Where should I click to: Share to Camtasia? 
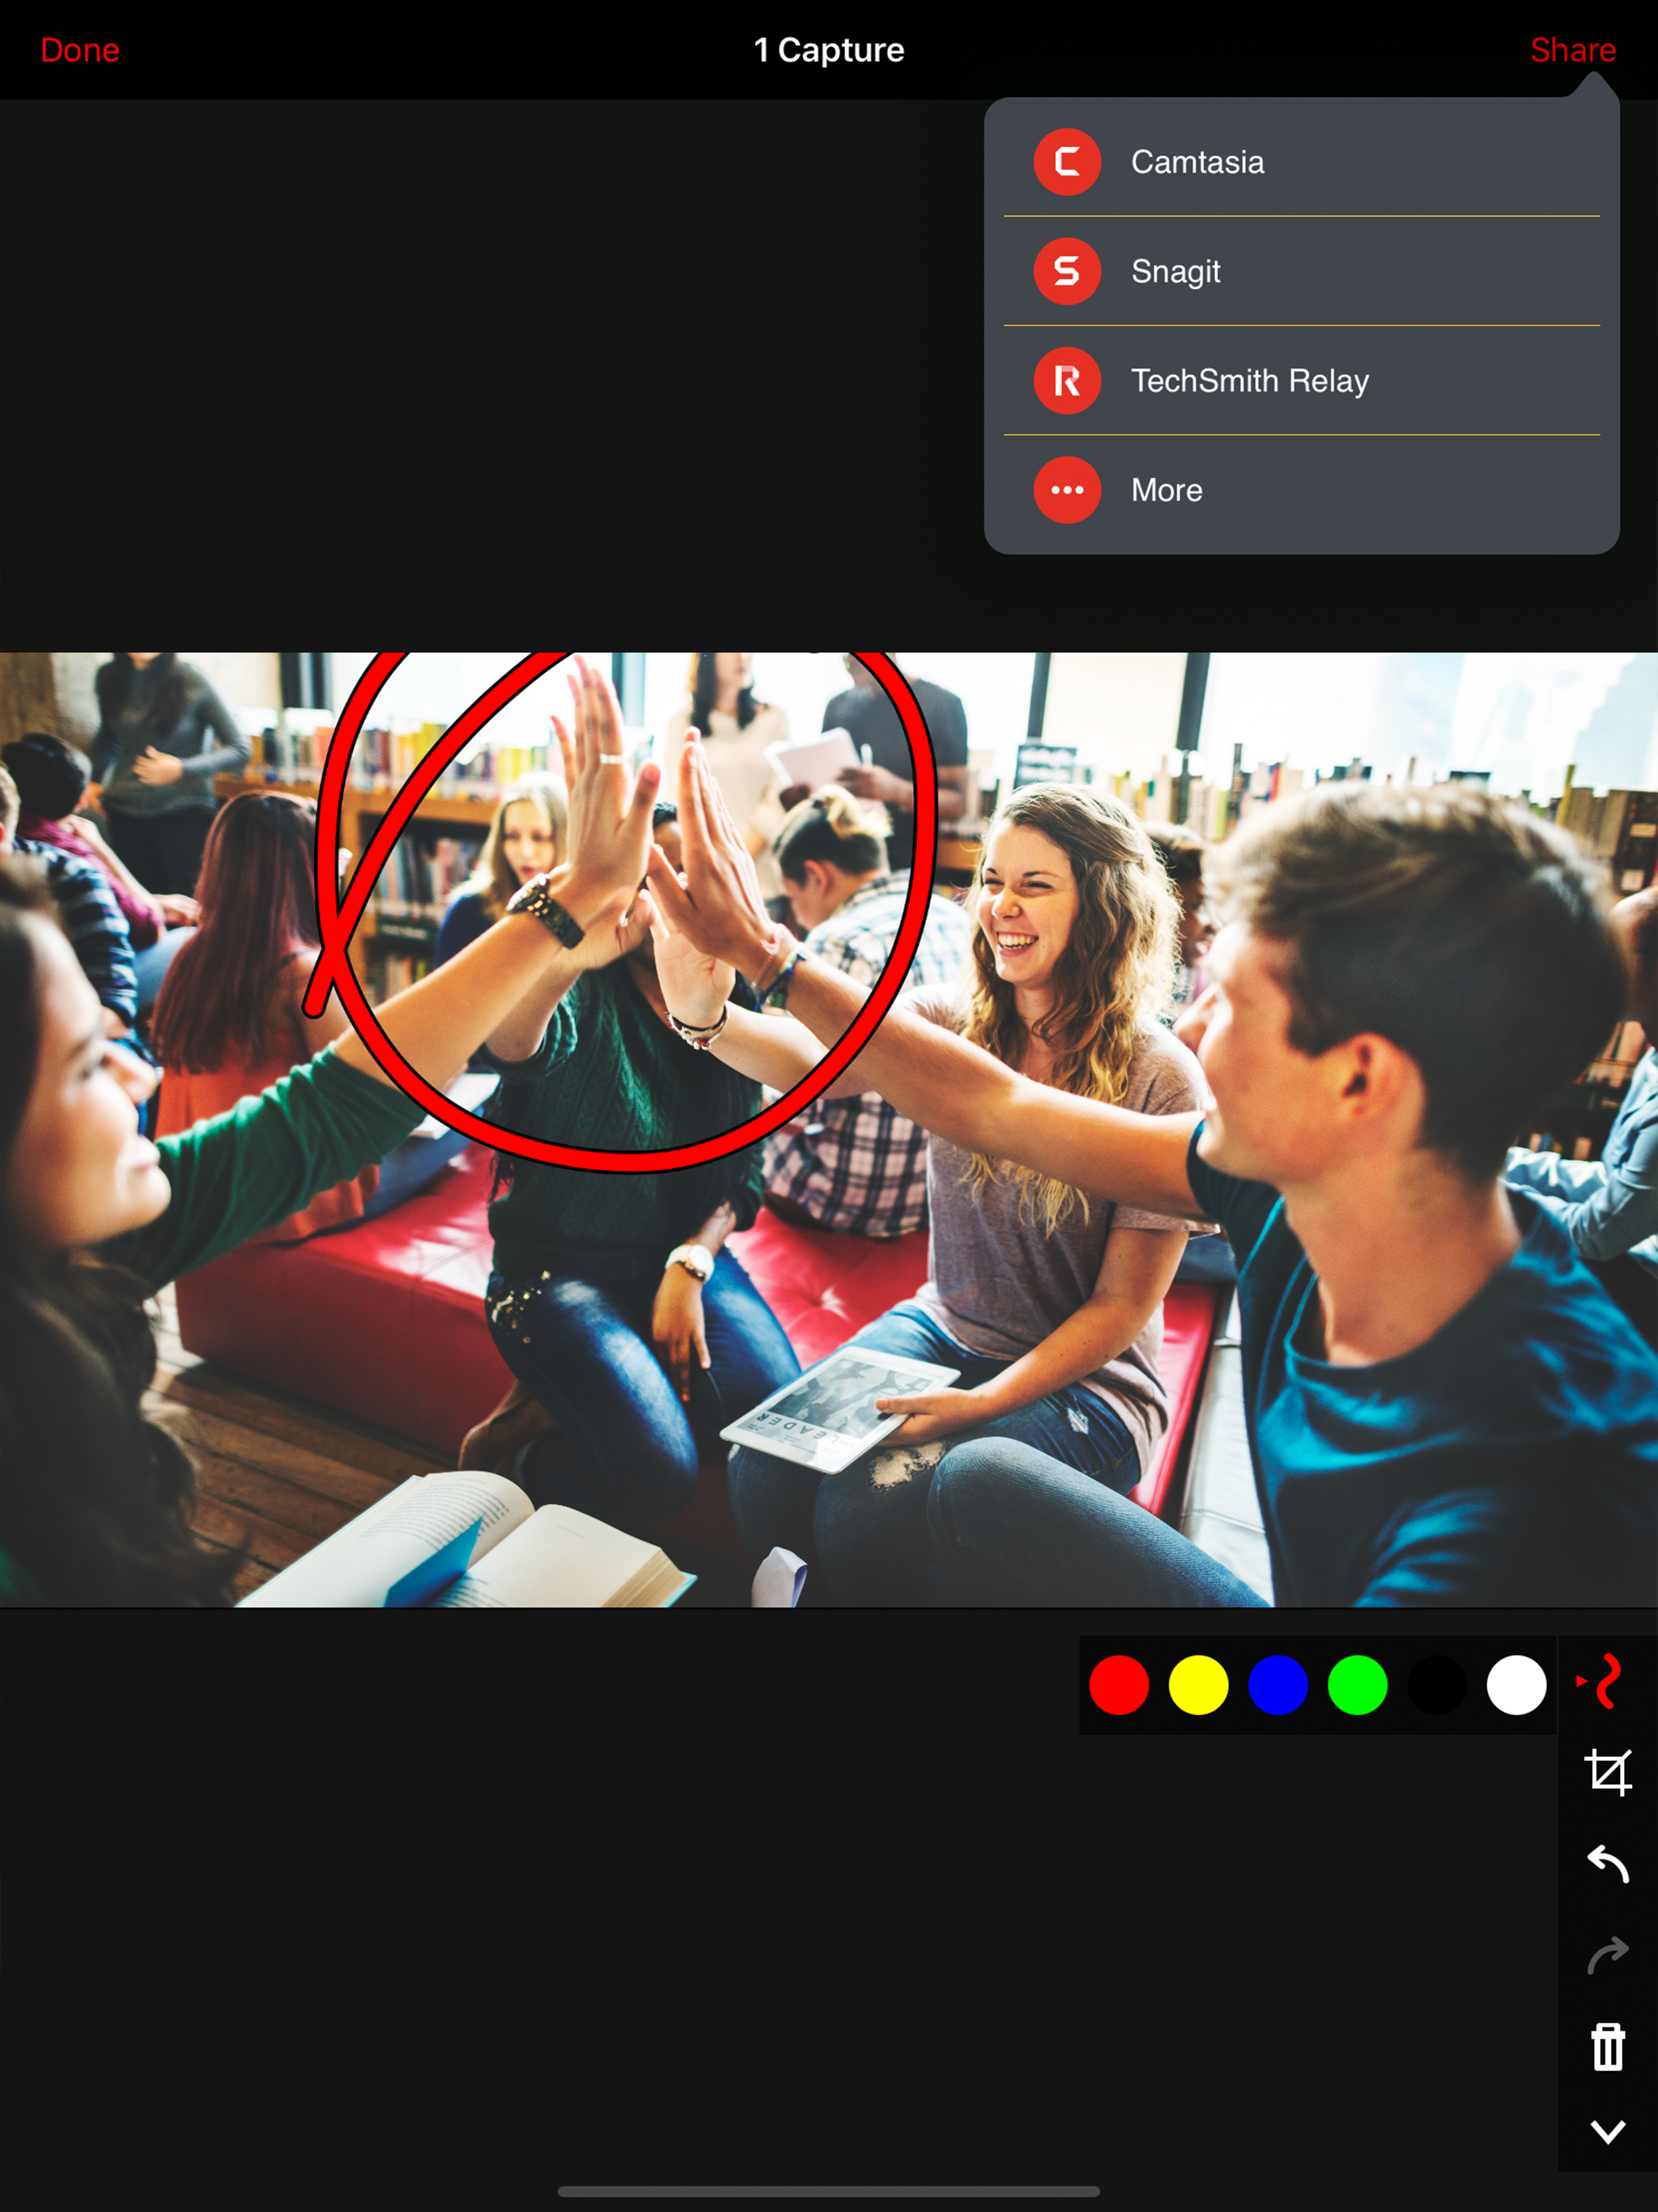point(1301,162)
